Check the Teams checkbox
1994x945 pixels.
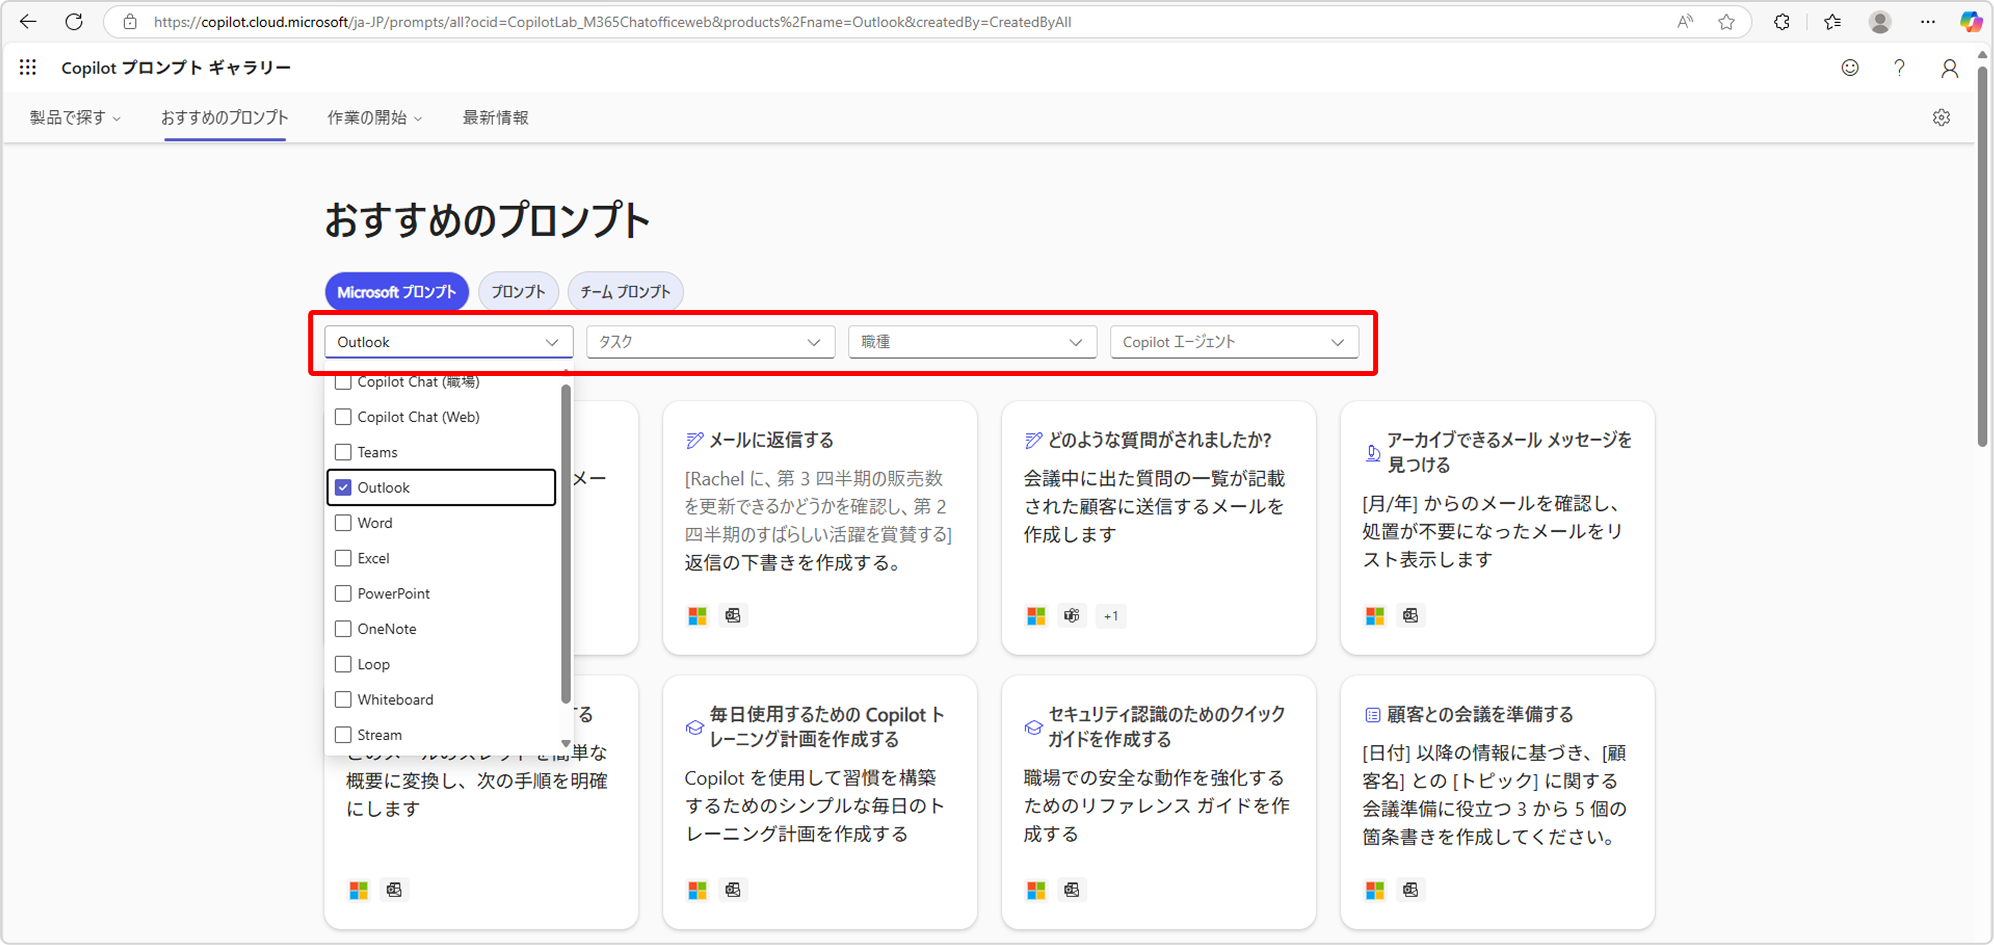[343, 452]
